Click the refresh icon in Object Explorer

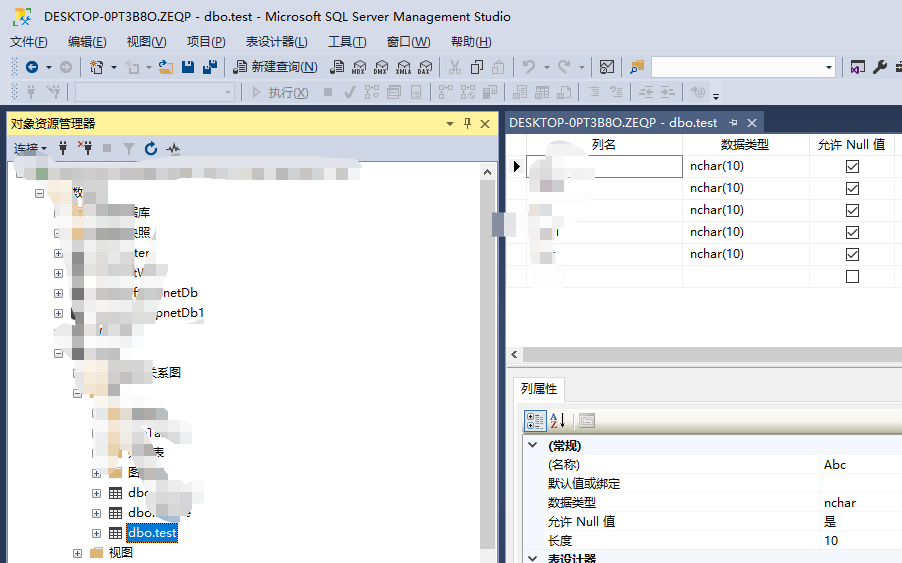pos(151,148)
